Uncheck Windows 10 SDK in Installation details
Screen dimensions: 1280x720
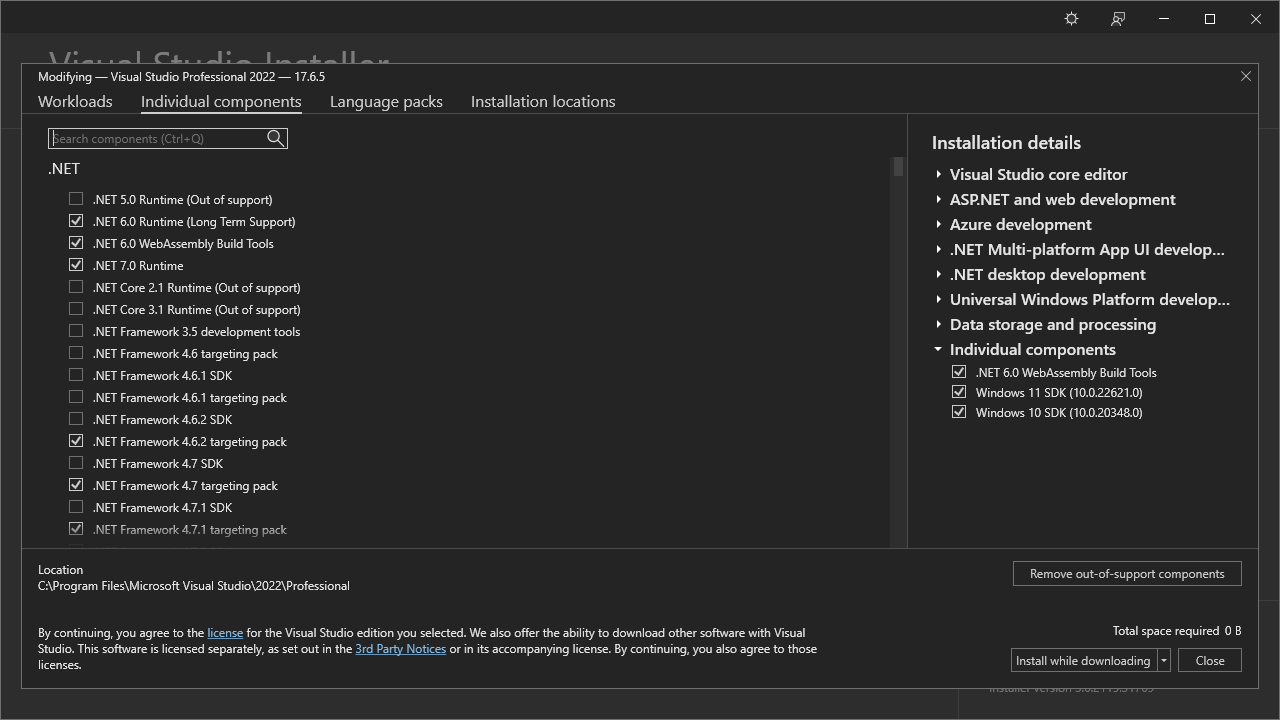click(959, 412)
